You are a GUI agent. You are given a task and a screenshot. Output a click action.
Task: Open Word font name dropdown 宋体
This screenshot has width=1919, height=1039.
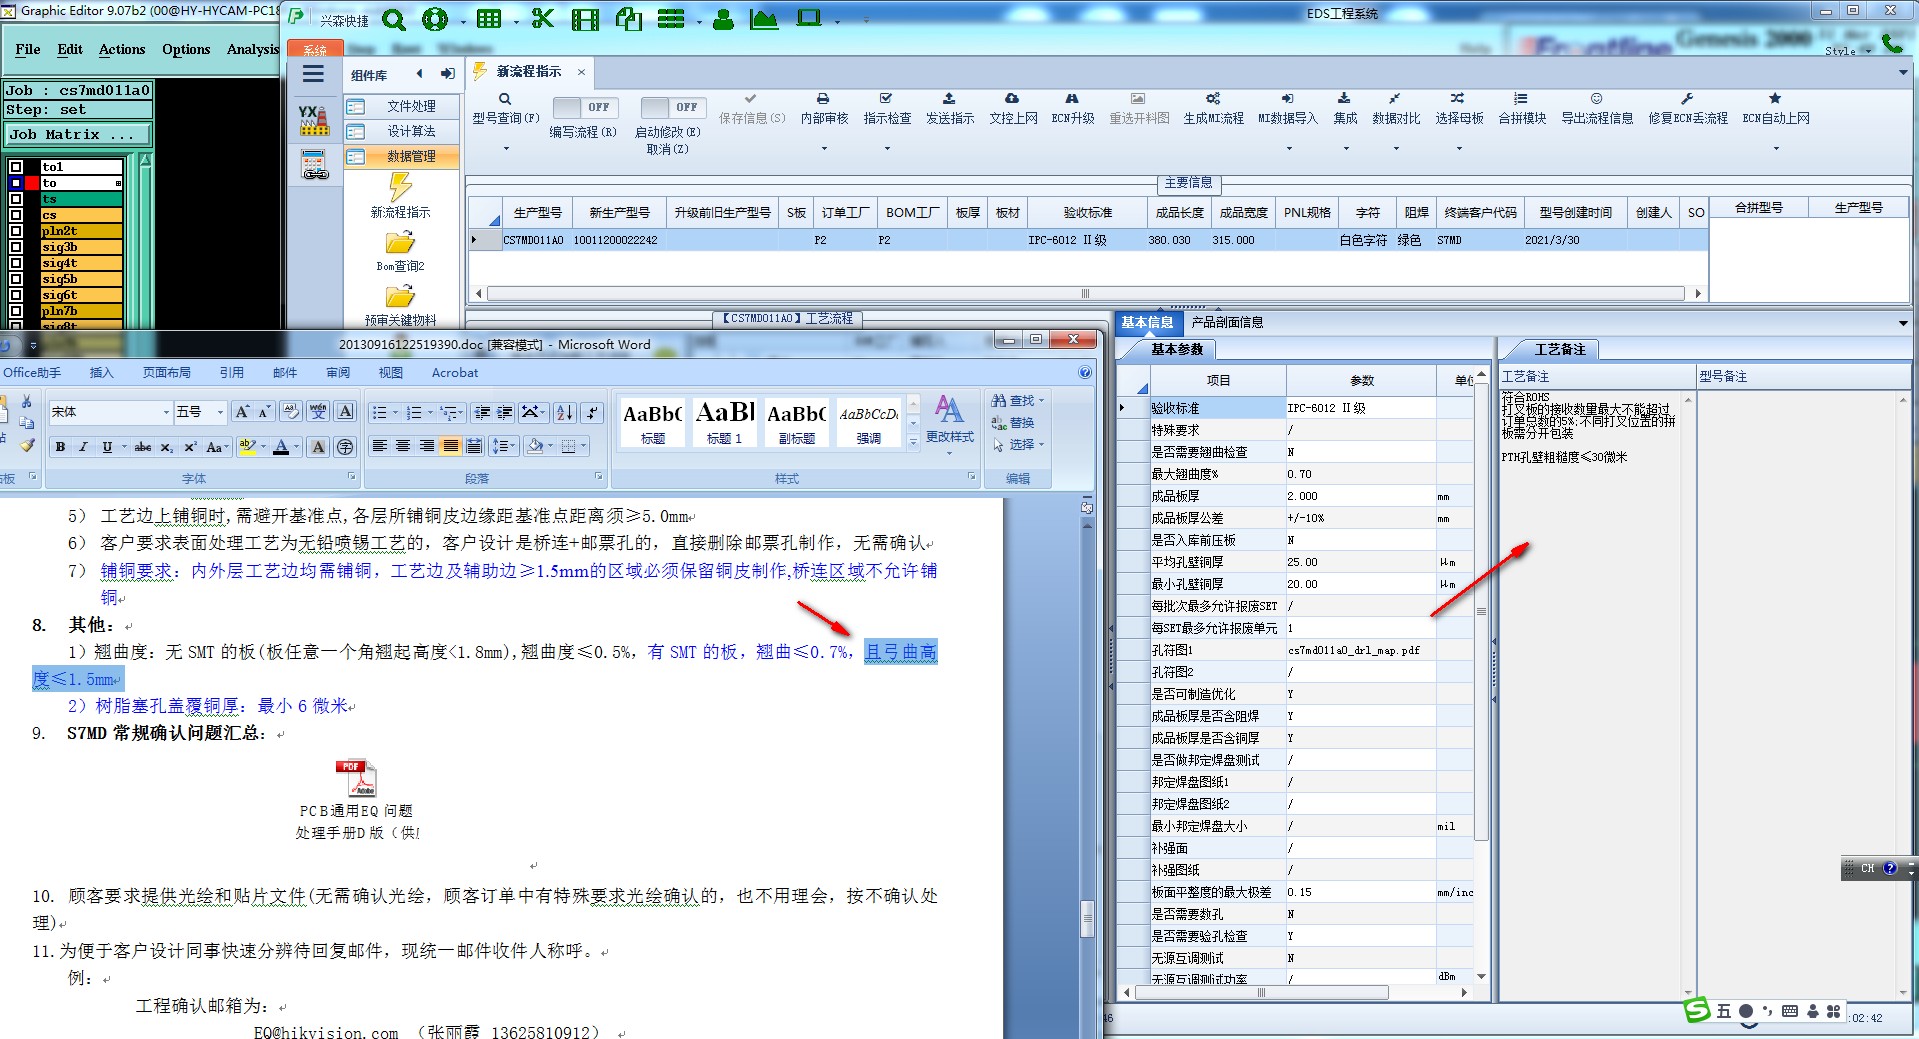tap(166, 412)
